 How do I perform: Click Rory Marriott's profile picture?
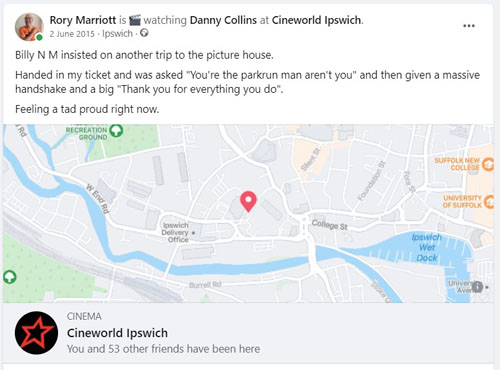(29, 27)
